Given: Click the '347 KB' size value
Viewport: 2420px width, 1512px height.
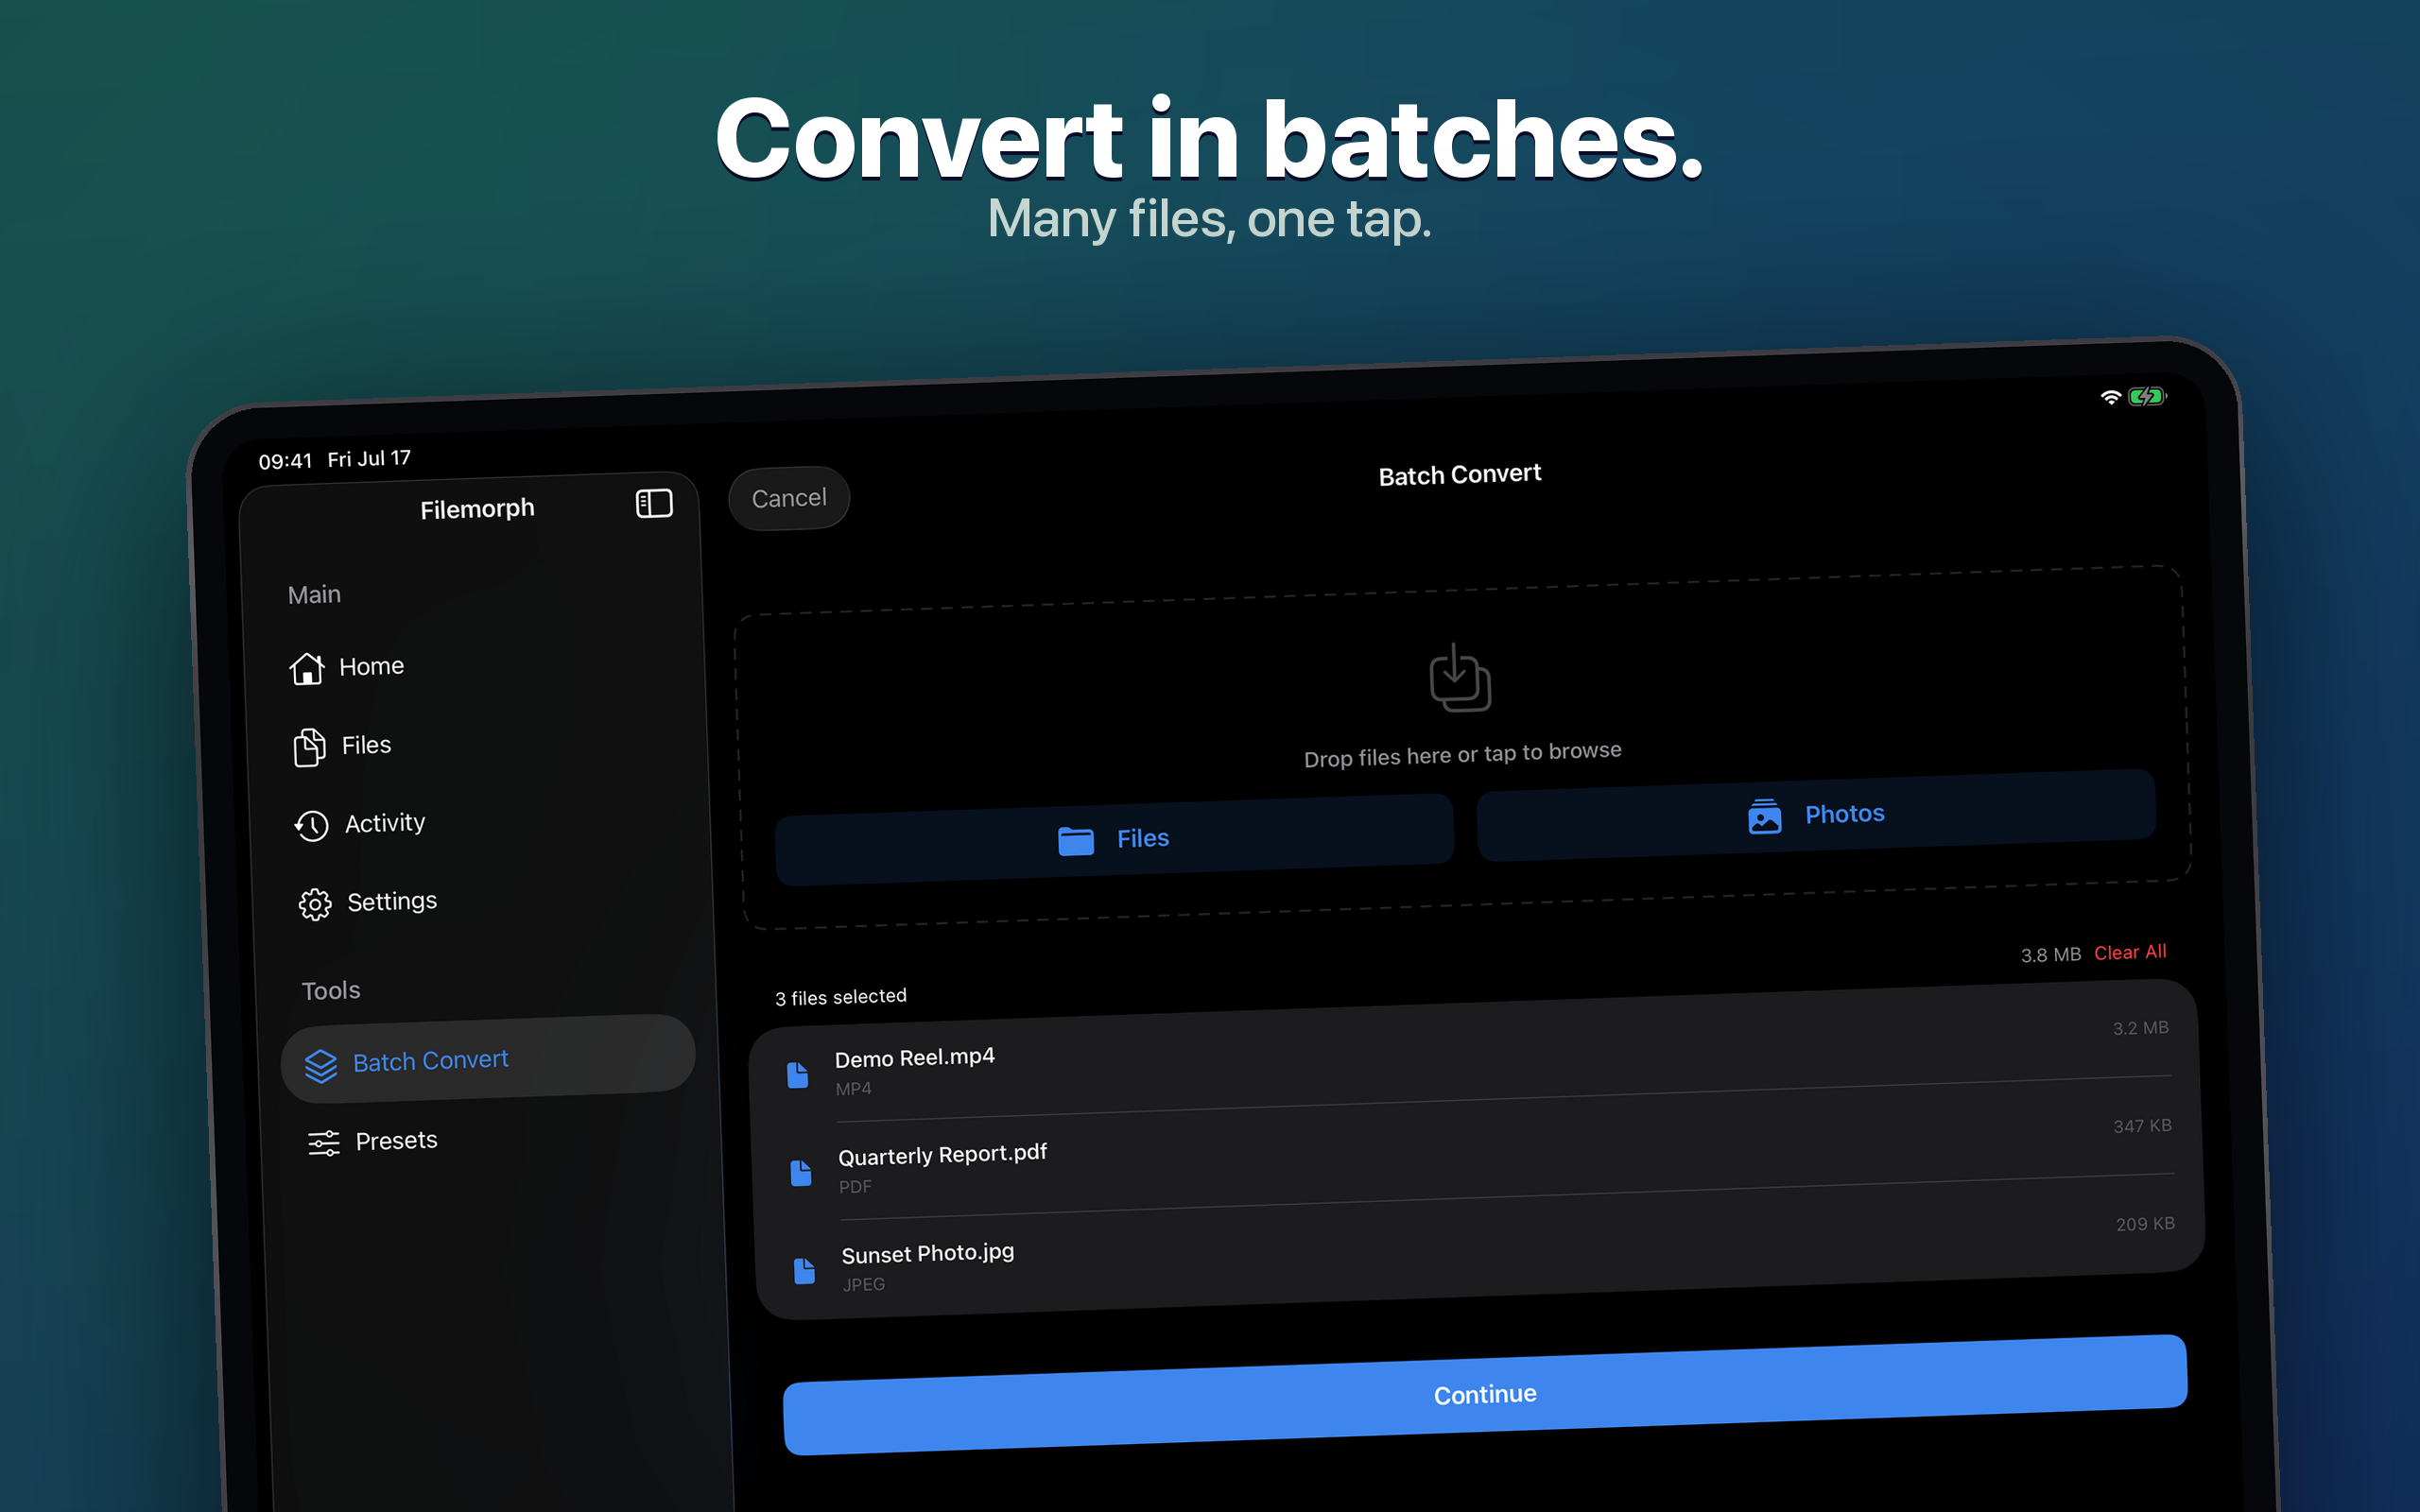Looking at the screenshot, I should pos(2142,1126).
